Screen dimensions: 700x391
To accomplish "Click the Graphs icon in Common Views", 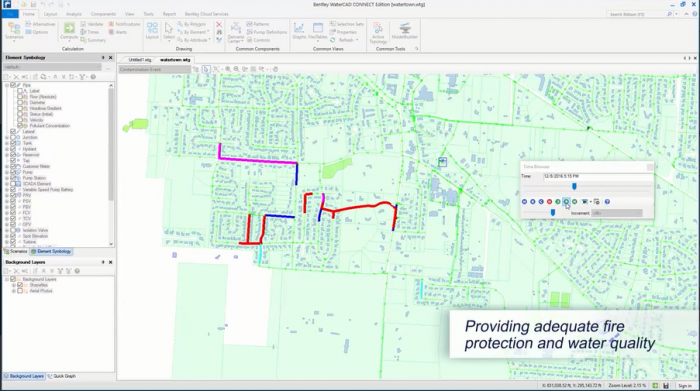I will pos(299,31).
